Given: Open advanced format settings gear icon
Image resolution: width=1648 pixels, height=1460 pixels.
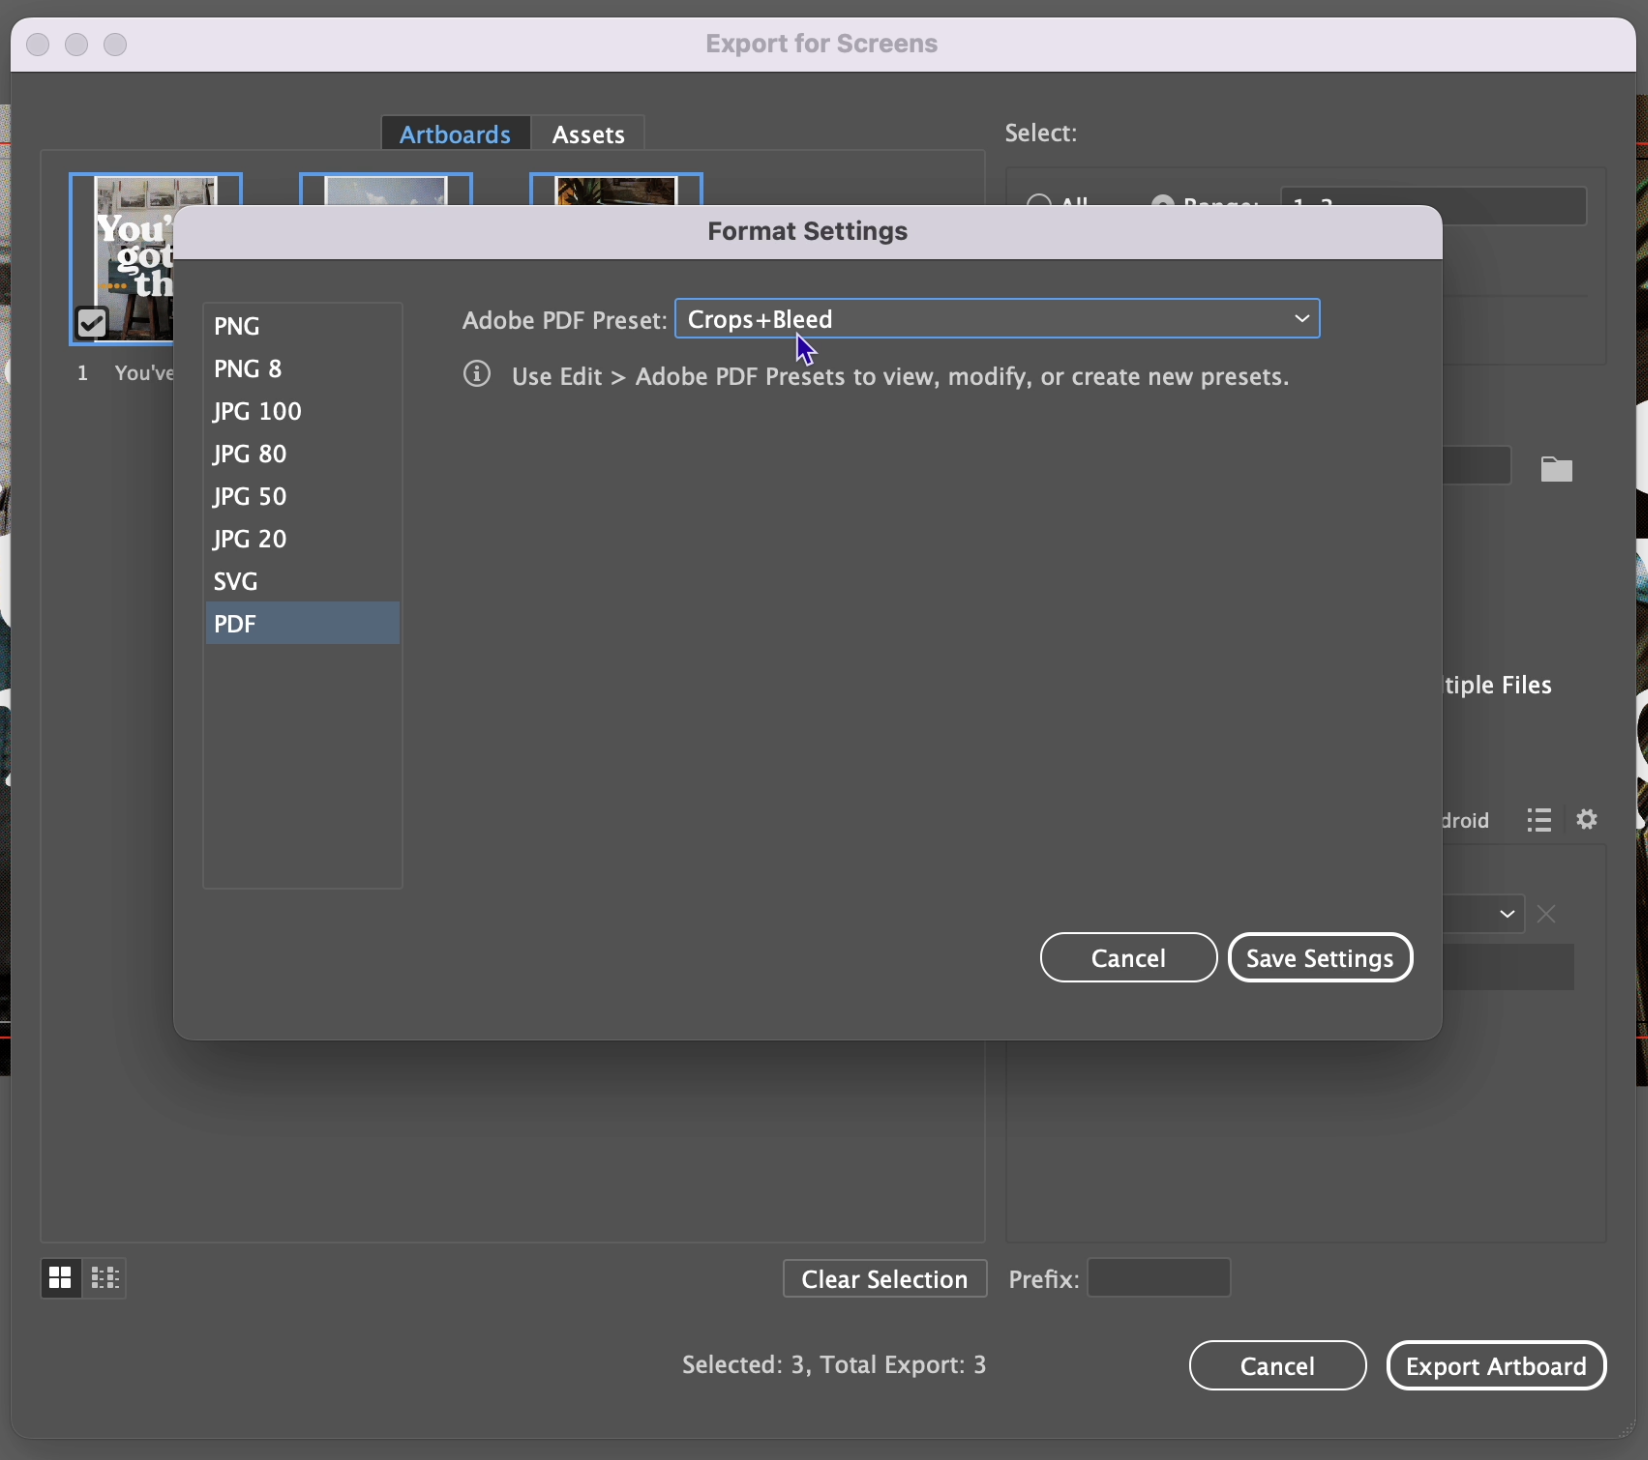Looking at the screenshot, I should tap(1587, 819).
